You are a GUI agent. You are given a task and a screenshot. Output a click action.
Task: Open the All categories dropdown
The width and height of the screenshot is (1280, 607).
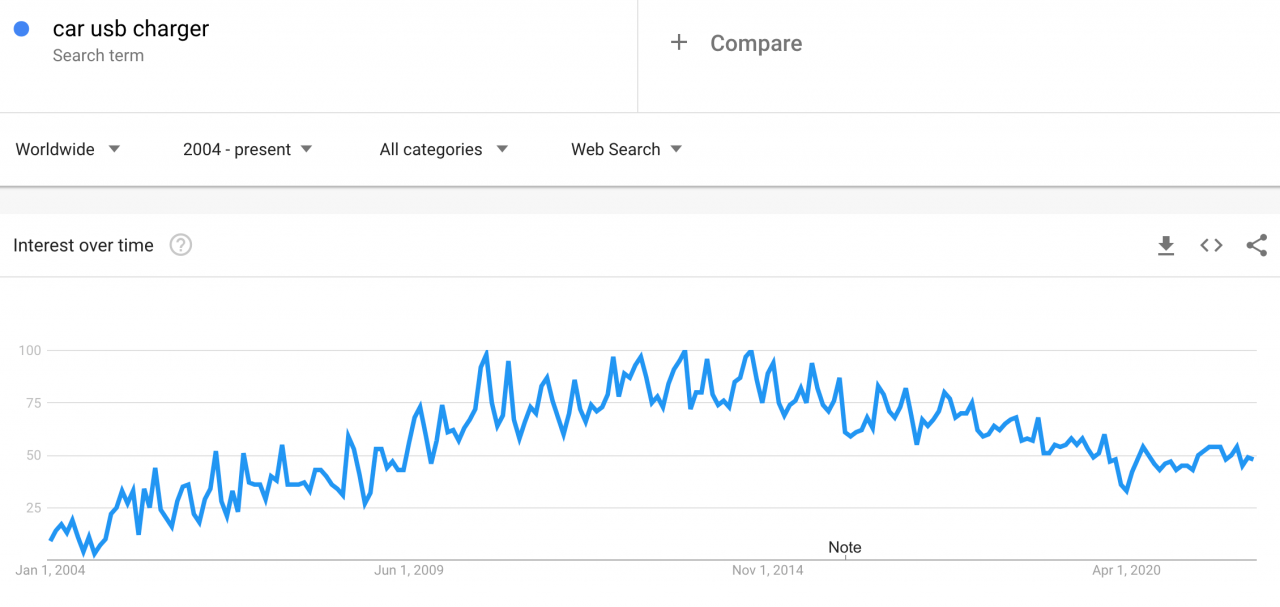444,149
